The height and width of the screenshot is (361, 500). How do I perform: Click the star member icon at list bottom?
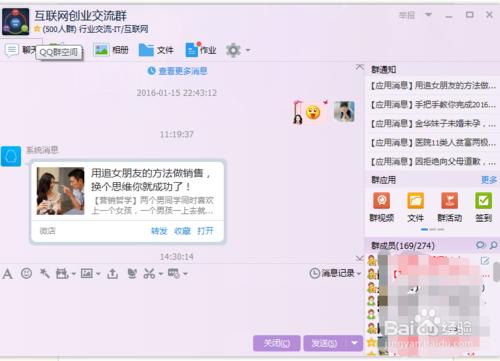[371, 342]
